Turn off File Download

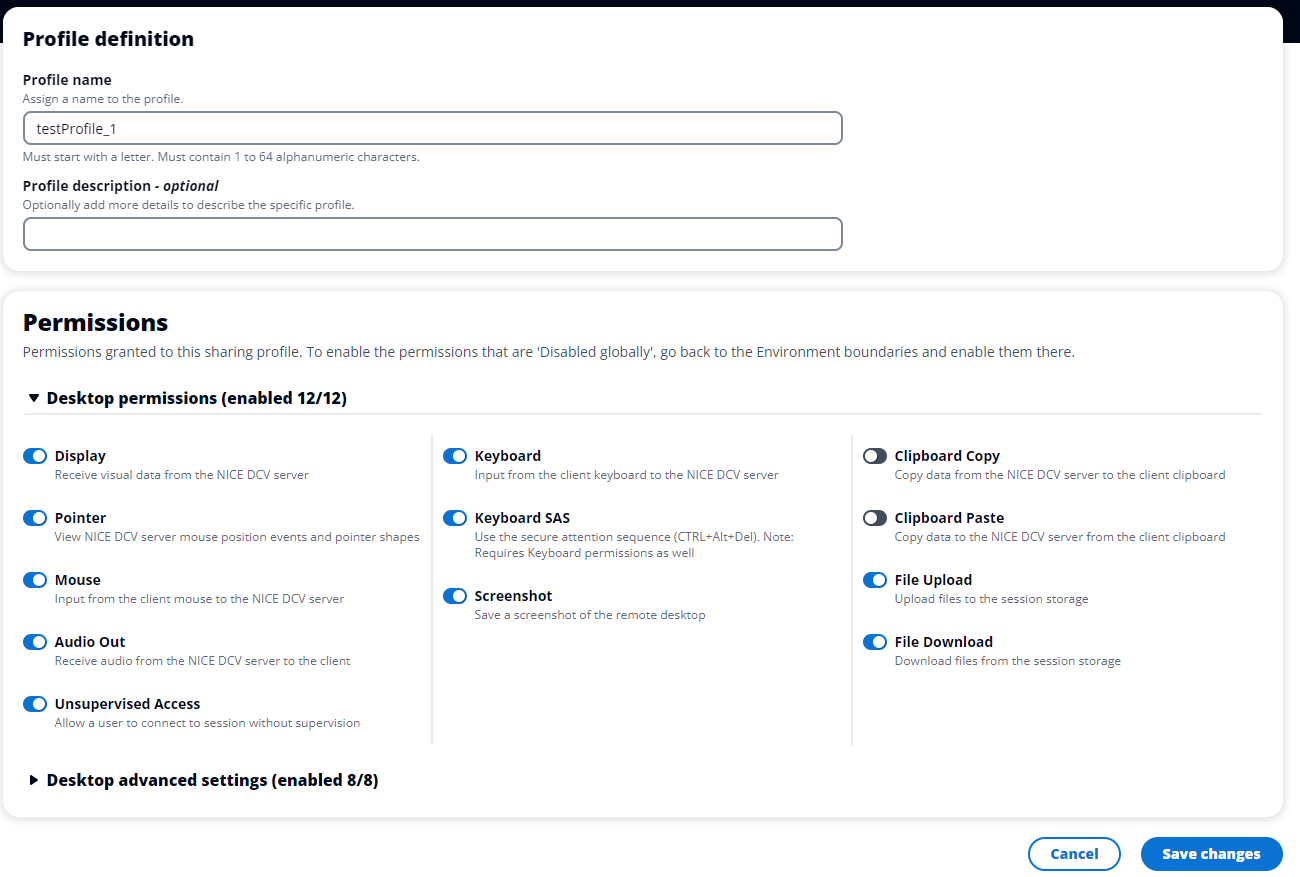(x=875, y=642)
